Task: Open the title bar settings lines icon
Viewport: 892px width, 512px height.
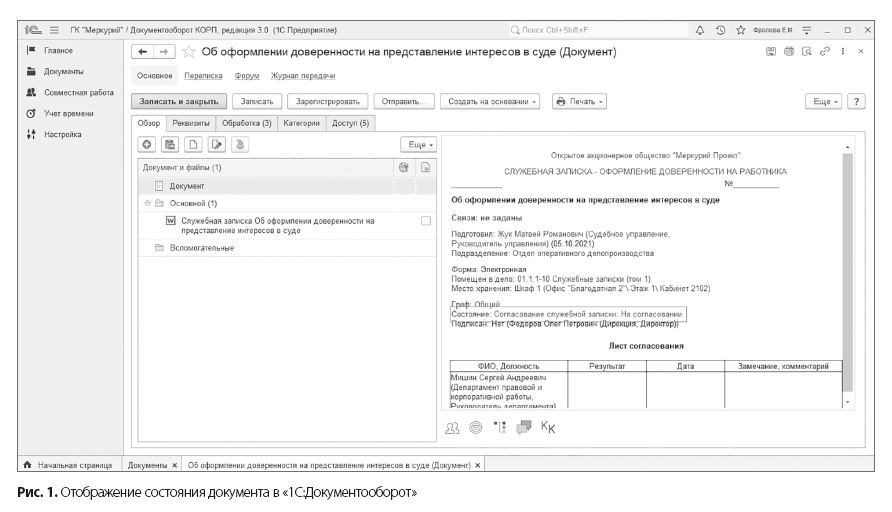Action: [x=807, y=30]
